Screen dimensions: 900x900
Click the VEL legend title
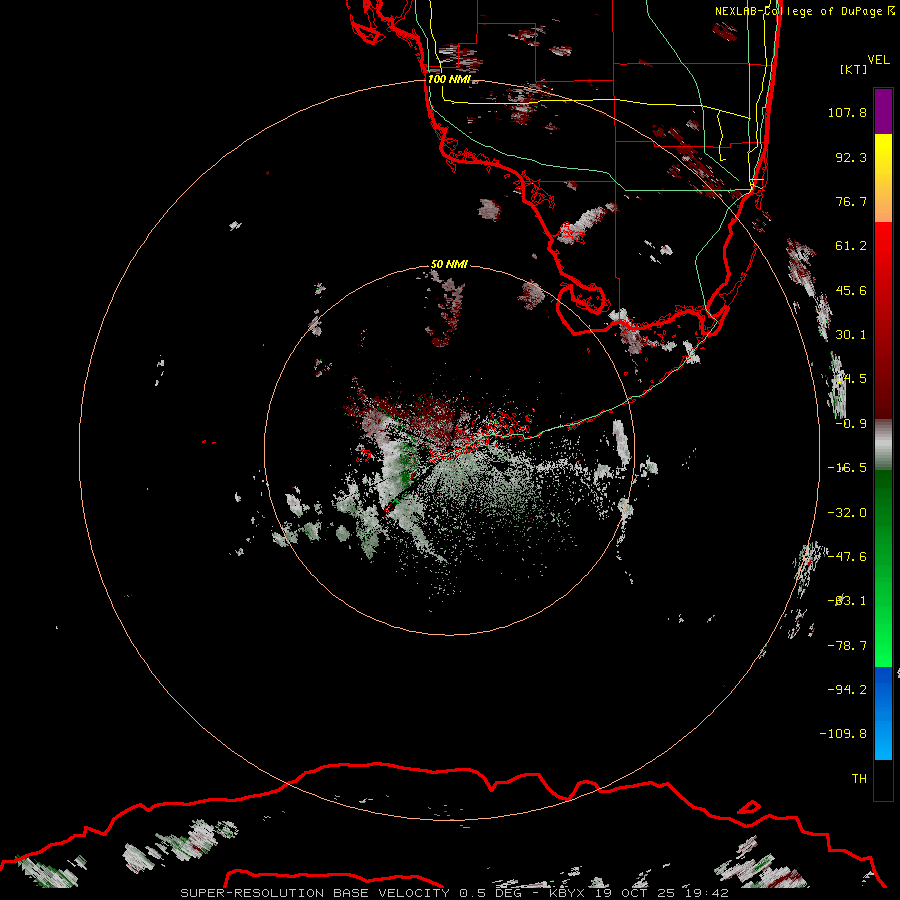click(878, 59)
